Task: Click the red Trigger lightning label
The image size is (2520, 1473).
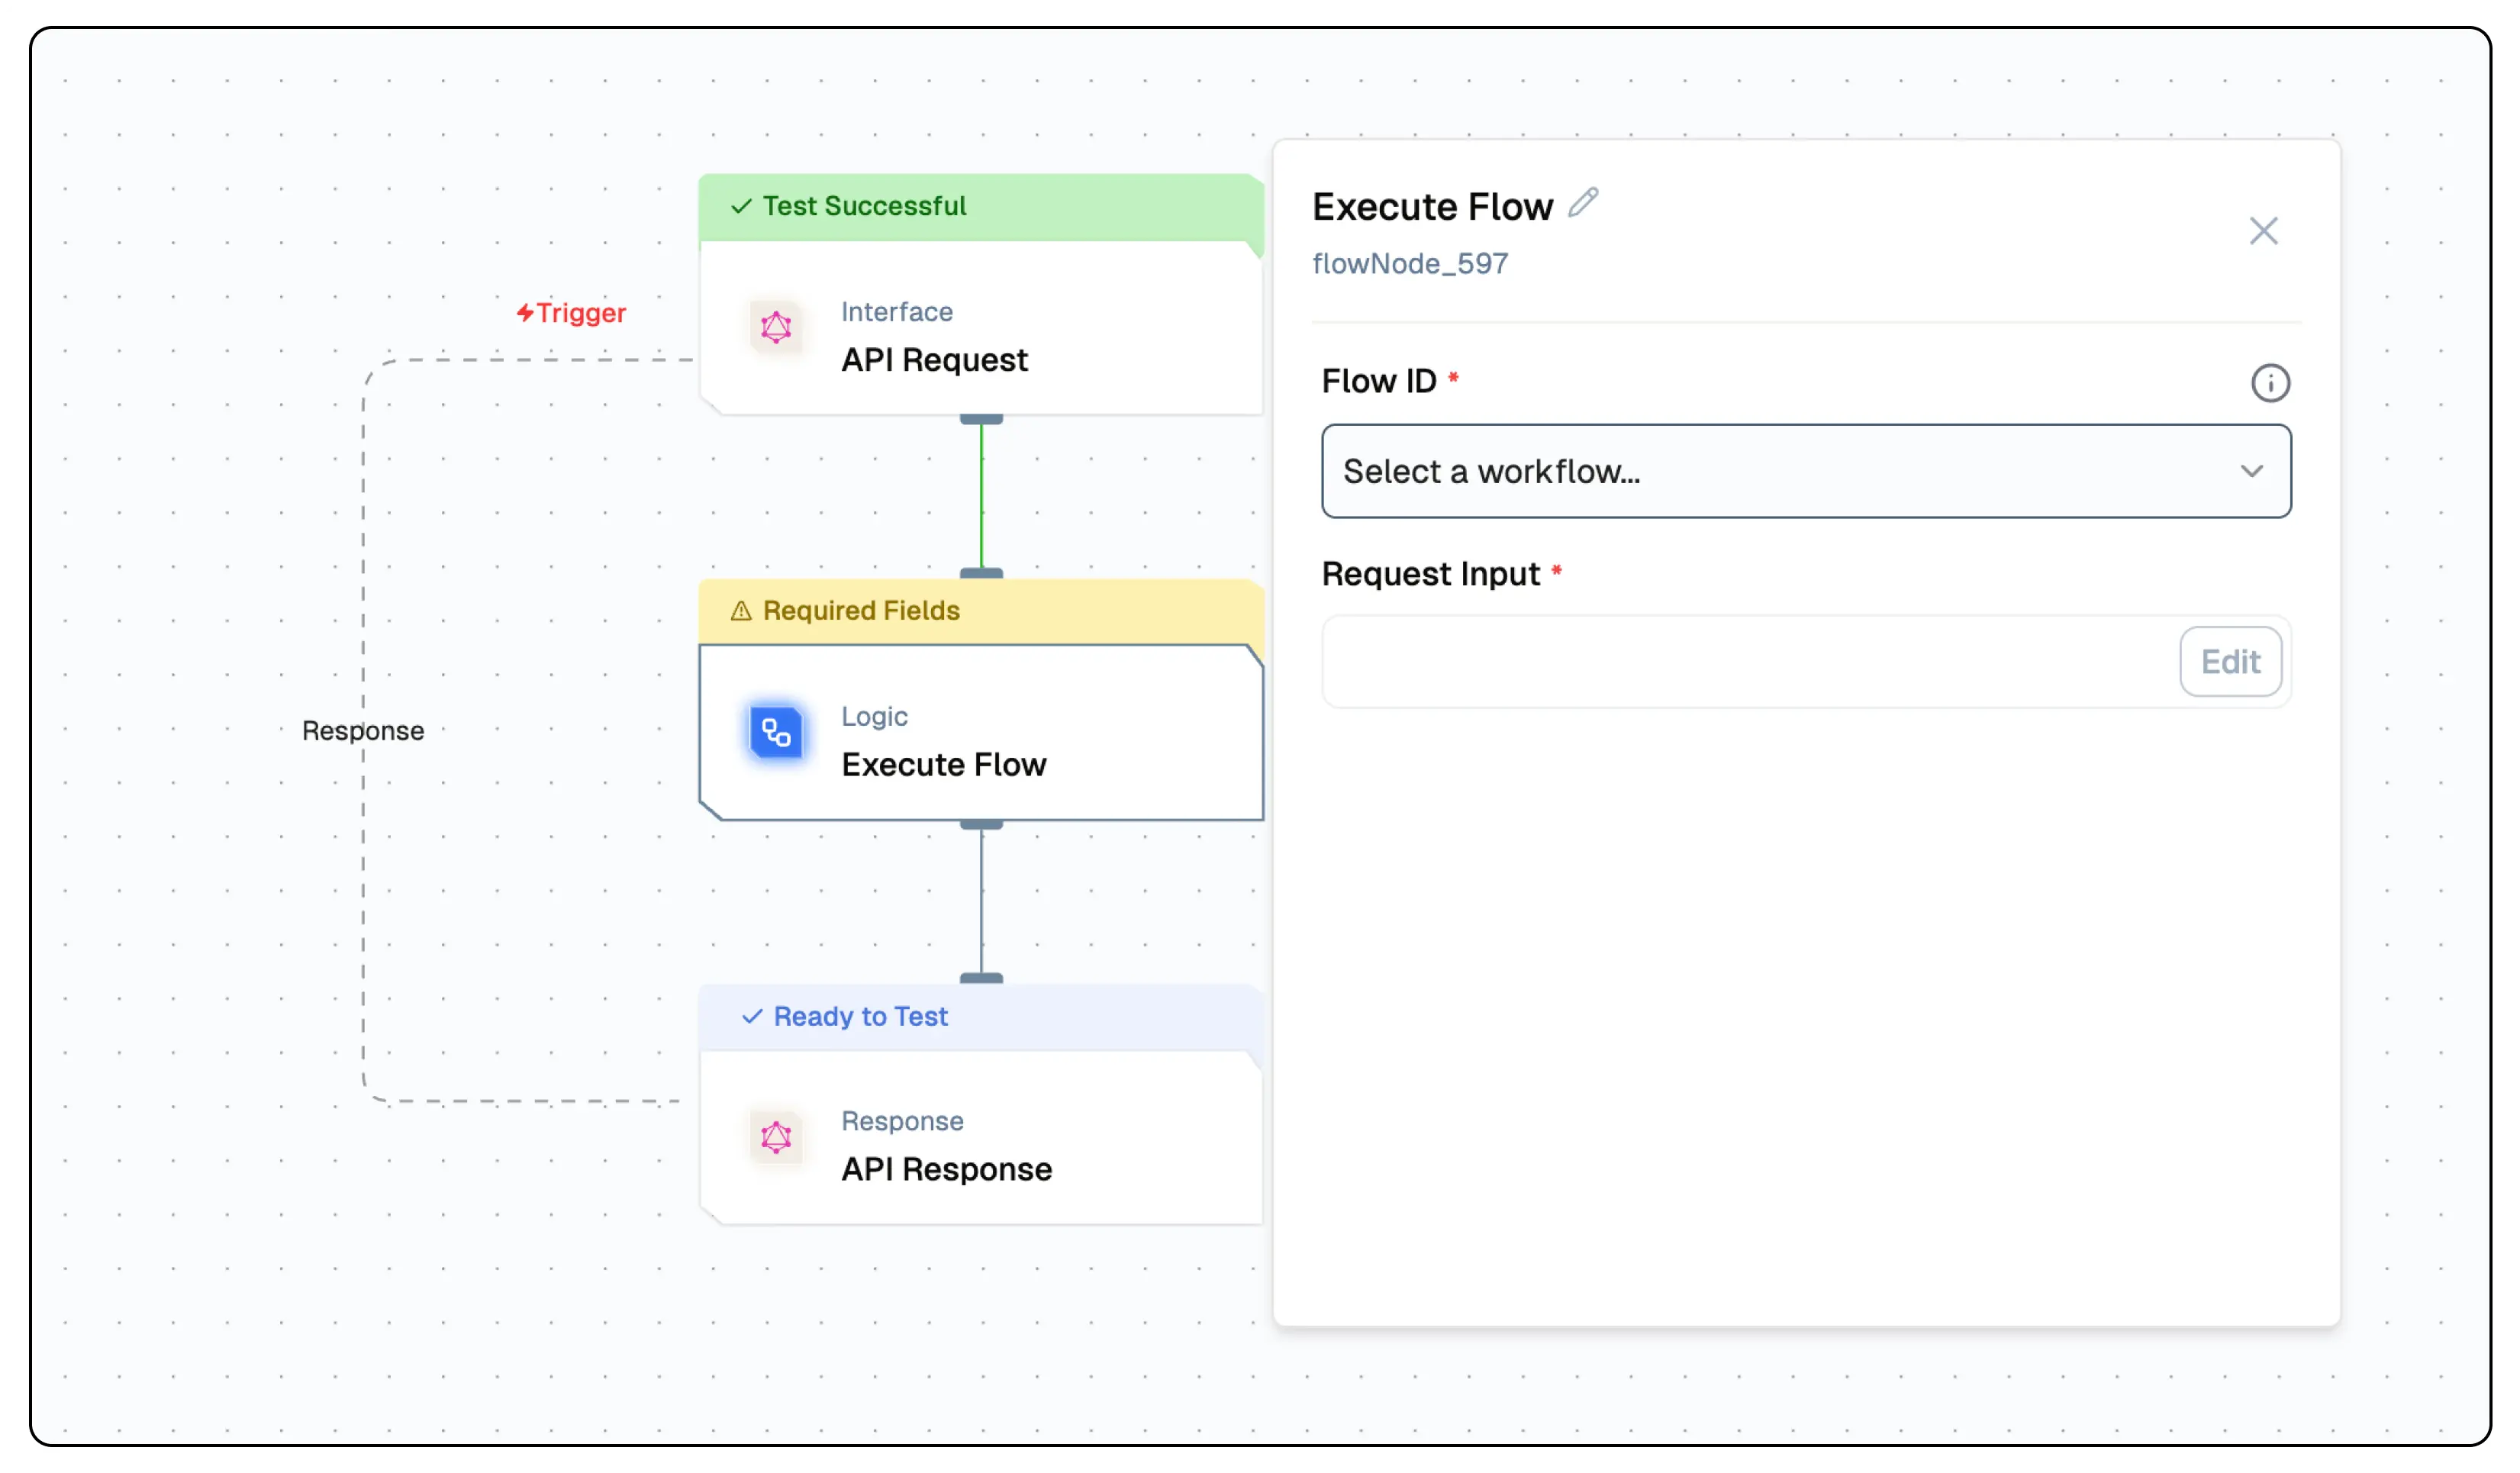Action: (572, 313)
